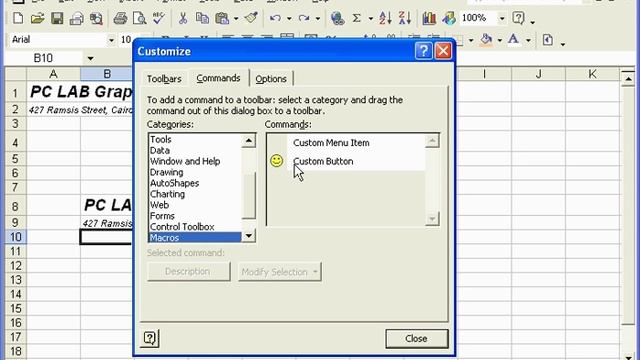Open the Borders dropdown arrow
This screenshot has width=640, height=360.
tap(471, 40)
